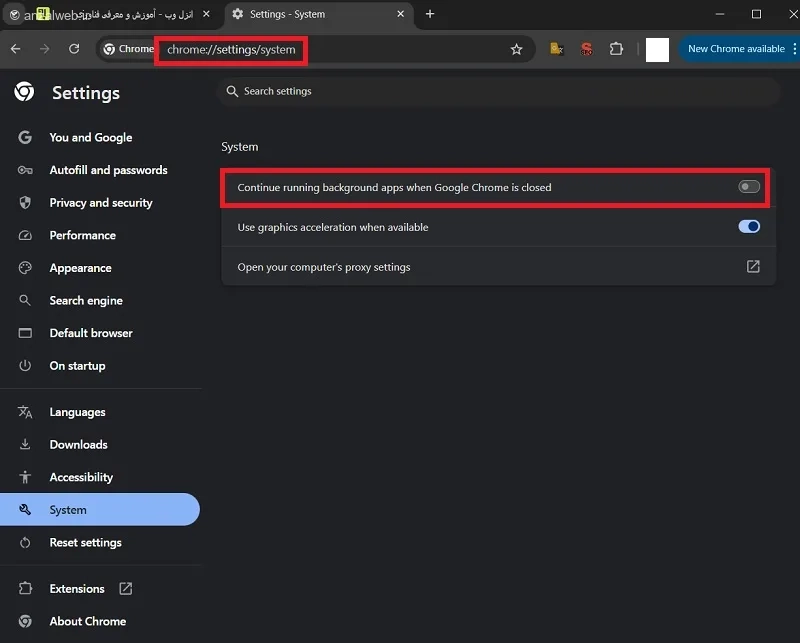Click the Chrome logo beside Settings title
Viewport: 800px width, 643px height.
(24, 92)
